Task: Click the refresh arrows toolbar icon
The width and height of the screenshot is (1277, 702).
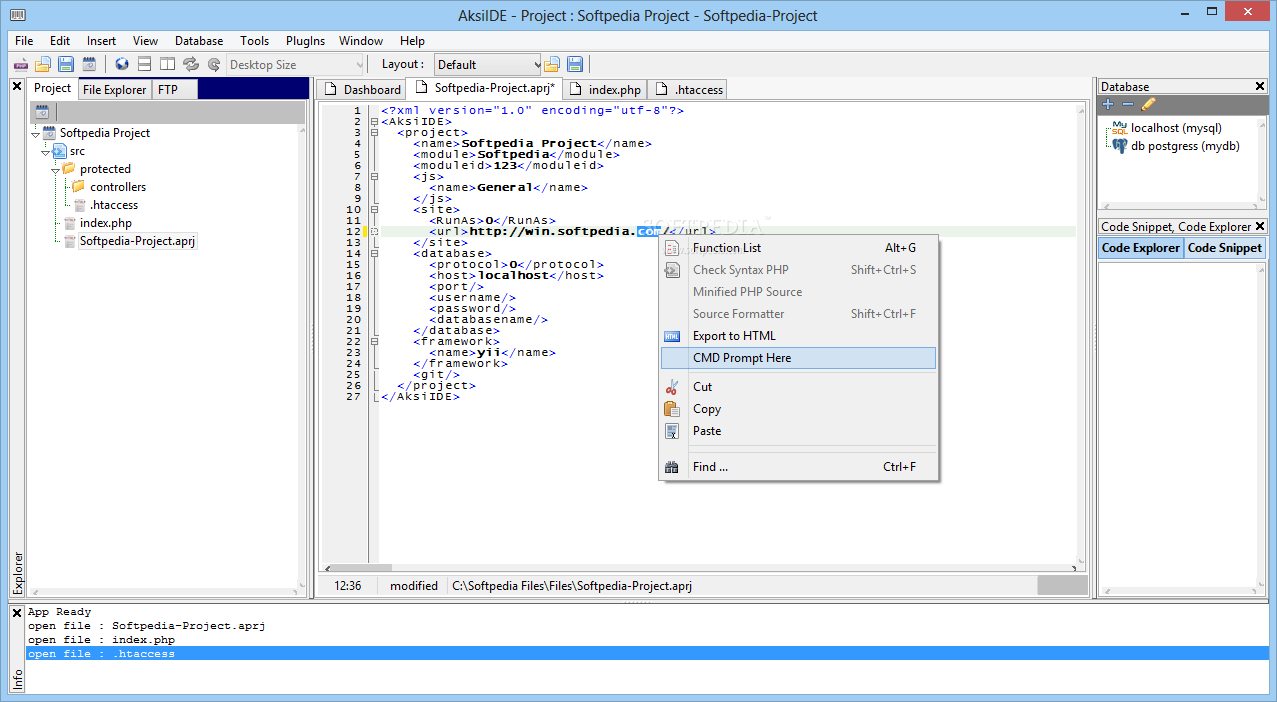Action: pos(191,65)
